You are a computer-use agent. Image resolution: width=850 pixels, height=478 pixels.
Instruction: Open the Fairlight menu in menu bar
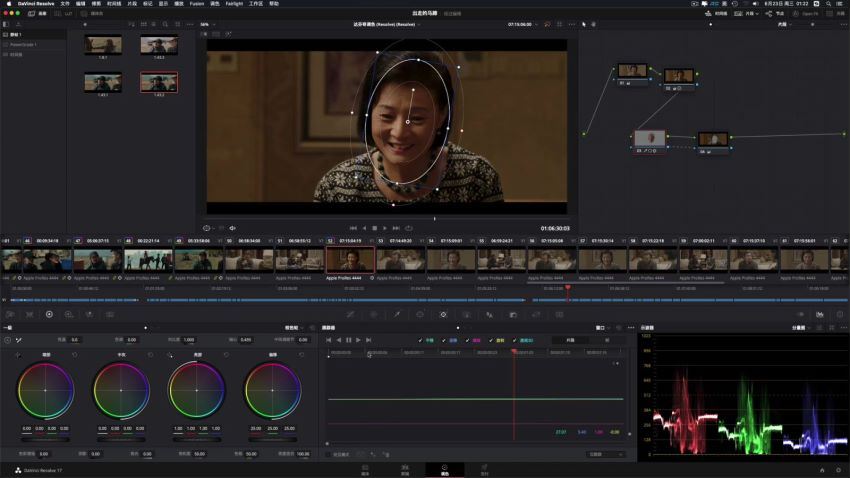coord(234,4)
